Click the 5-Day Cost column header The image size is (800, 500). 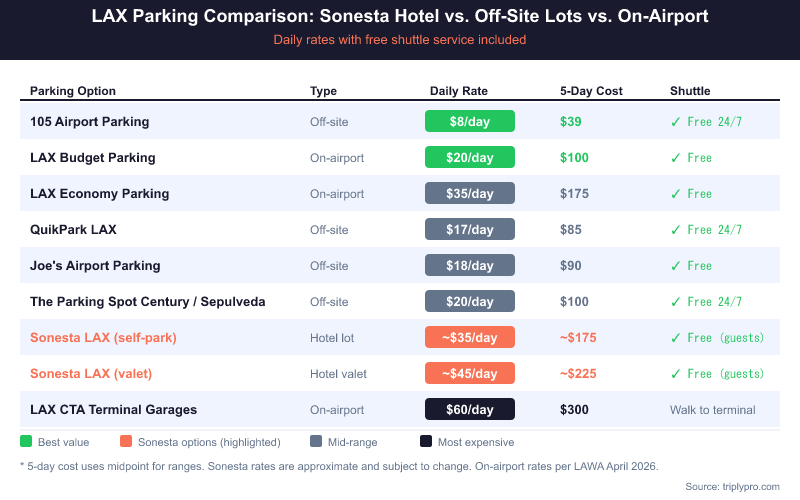[x=591, y=91]
